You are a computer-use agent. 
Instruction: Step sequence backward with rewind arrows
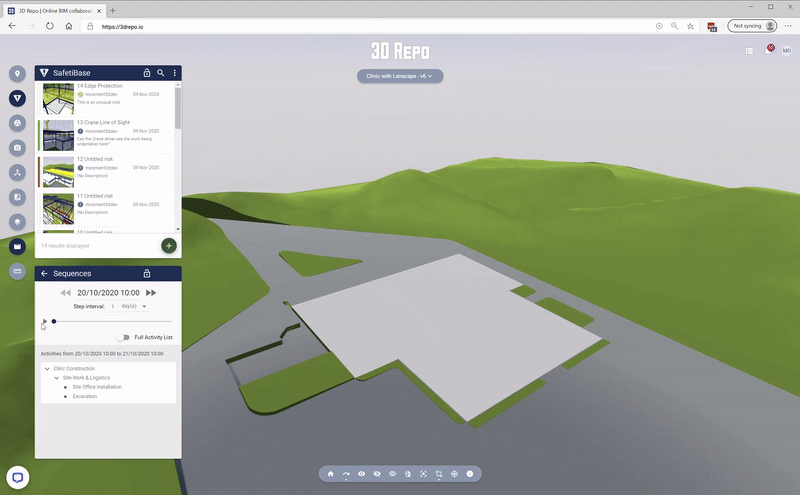pos(65,293)
